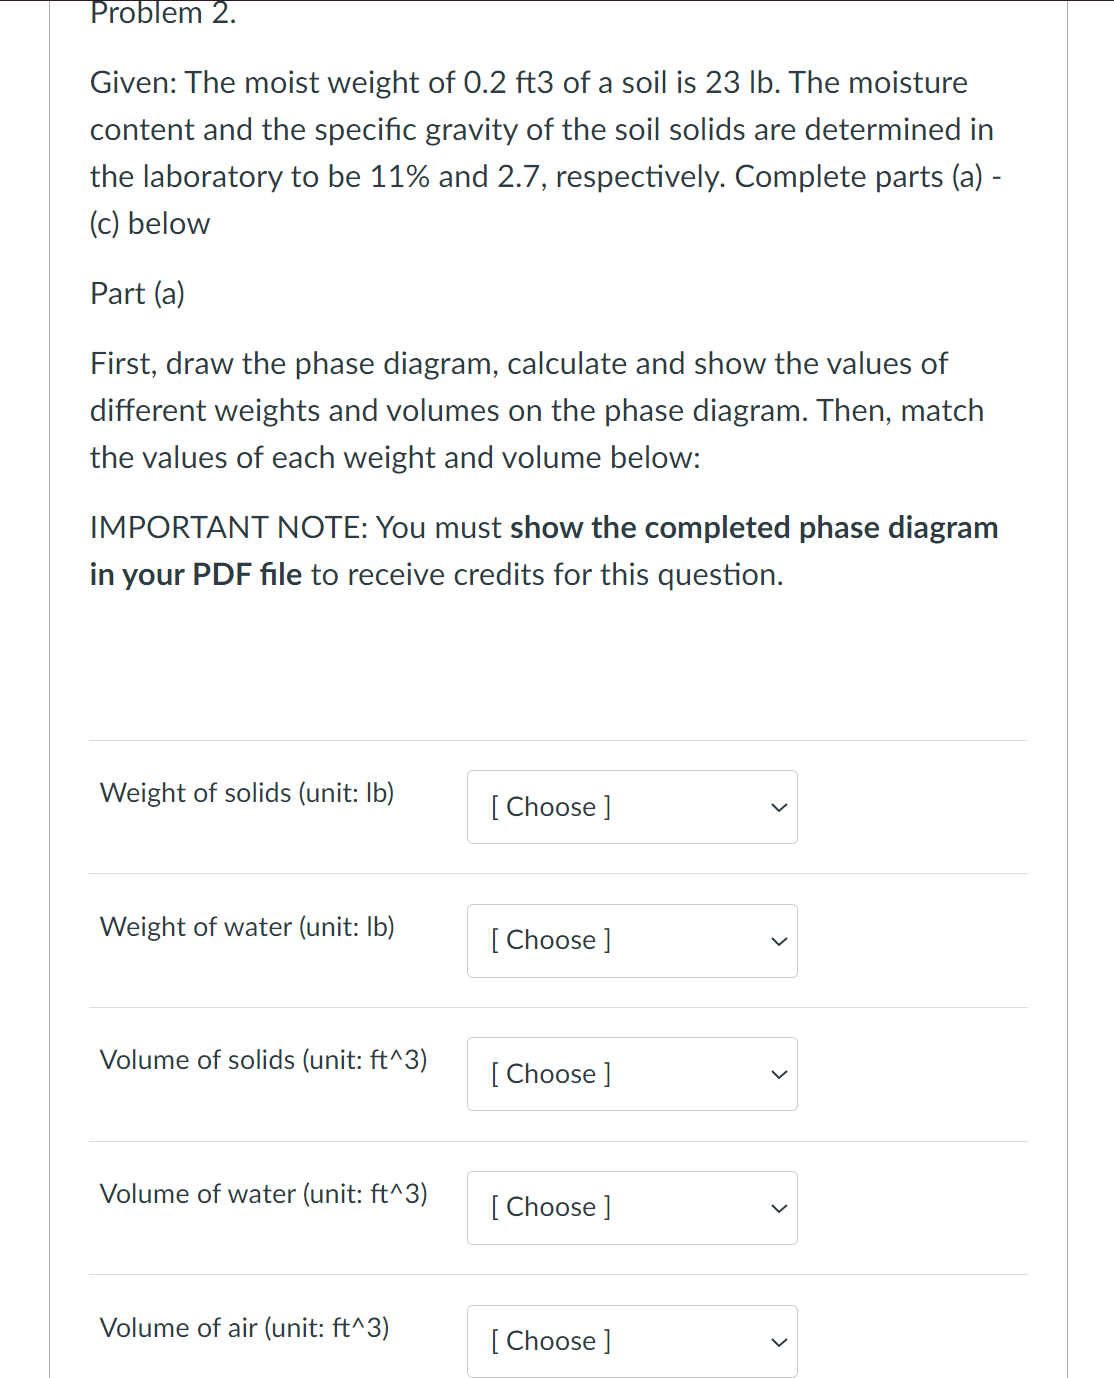Click the Volume of air label
This screenshot has width=1114, height=1378.
(x=244, y=1328)
